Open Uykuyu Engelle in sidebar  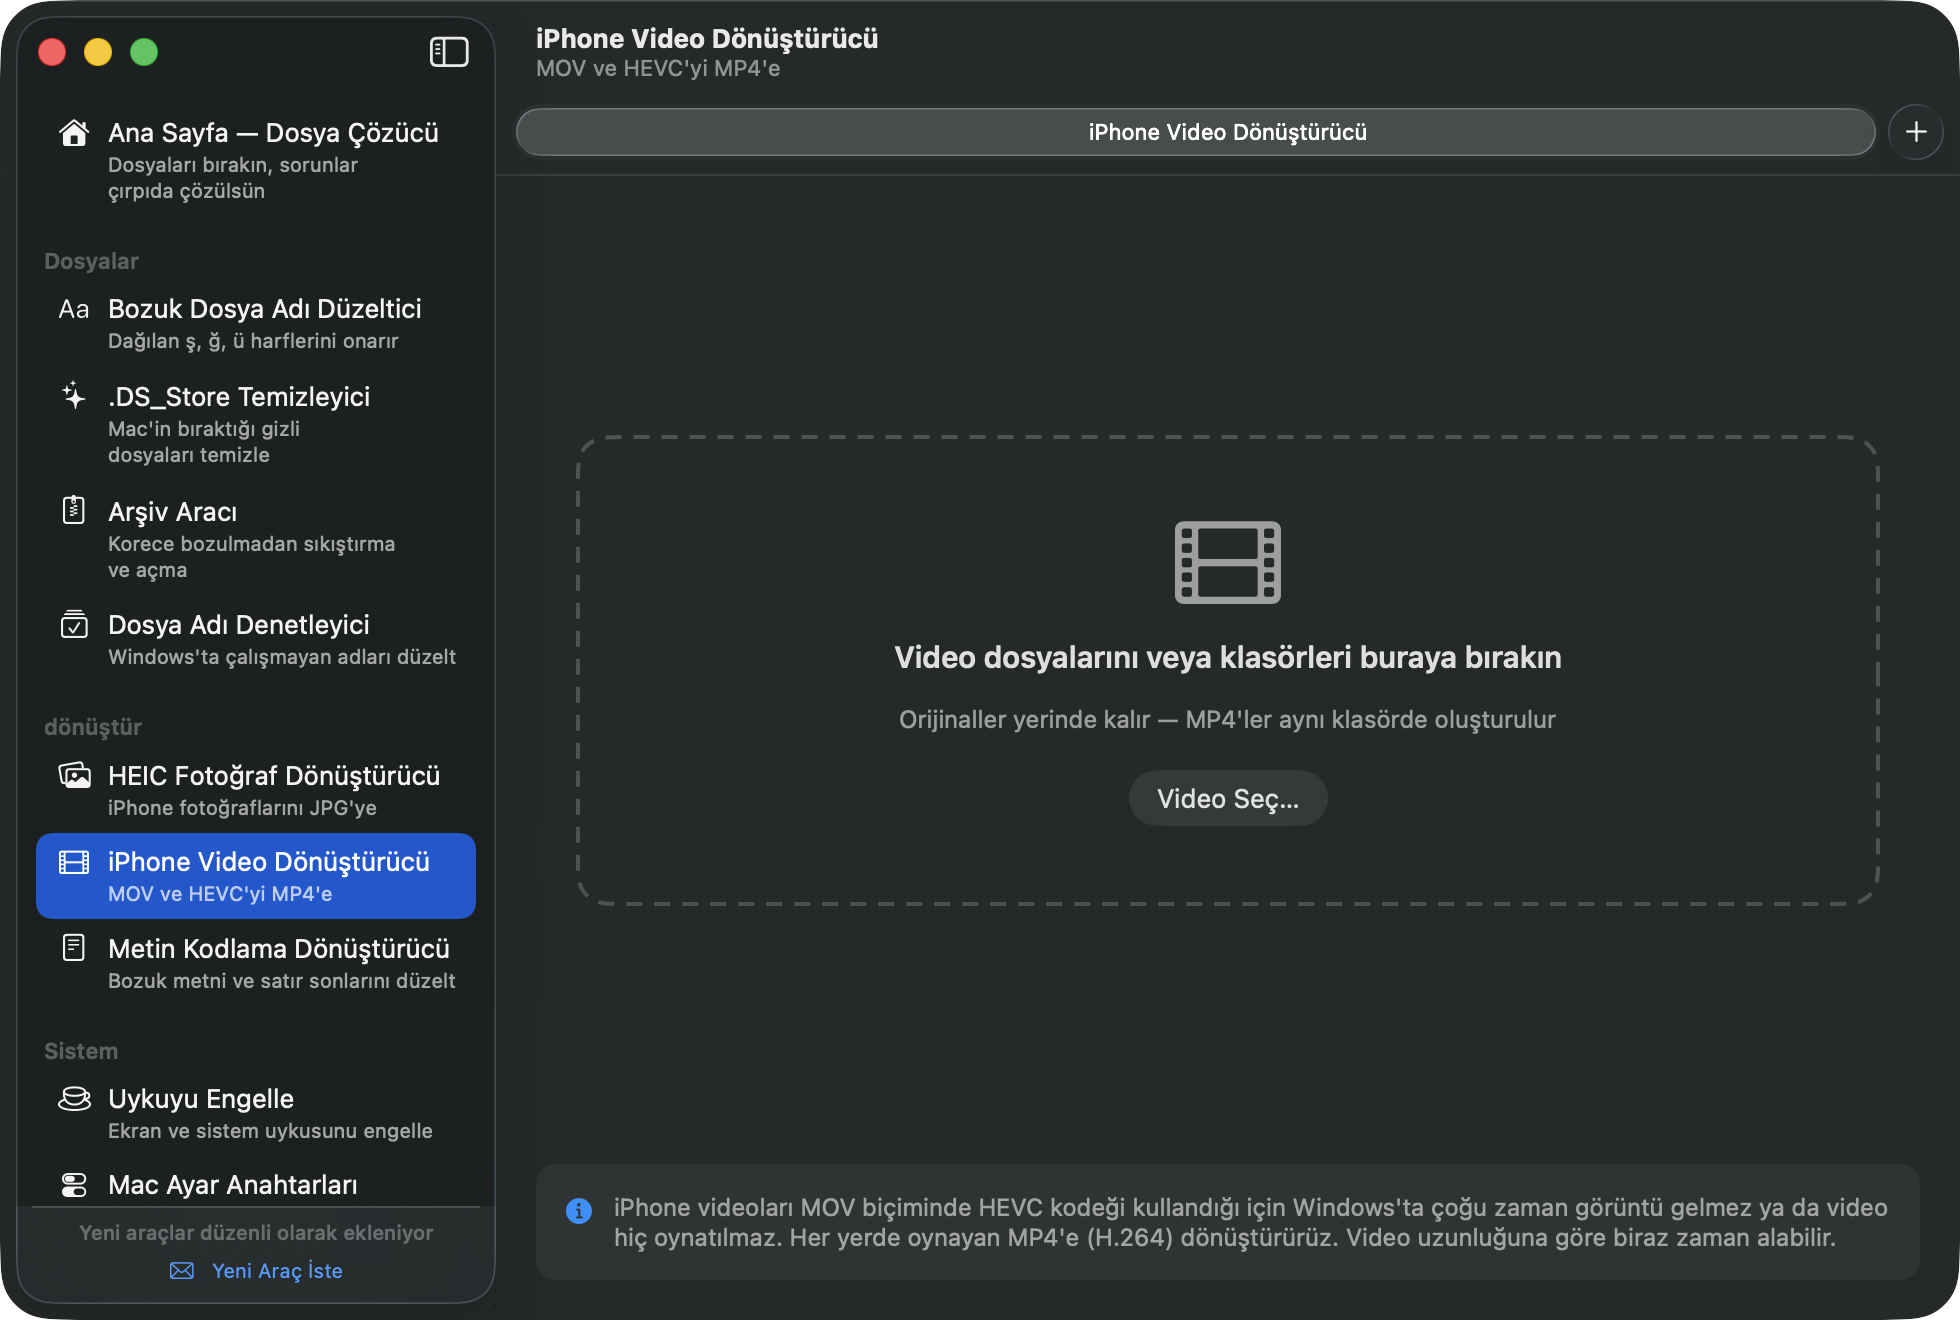click(x=256, y=1113)
